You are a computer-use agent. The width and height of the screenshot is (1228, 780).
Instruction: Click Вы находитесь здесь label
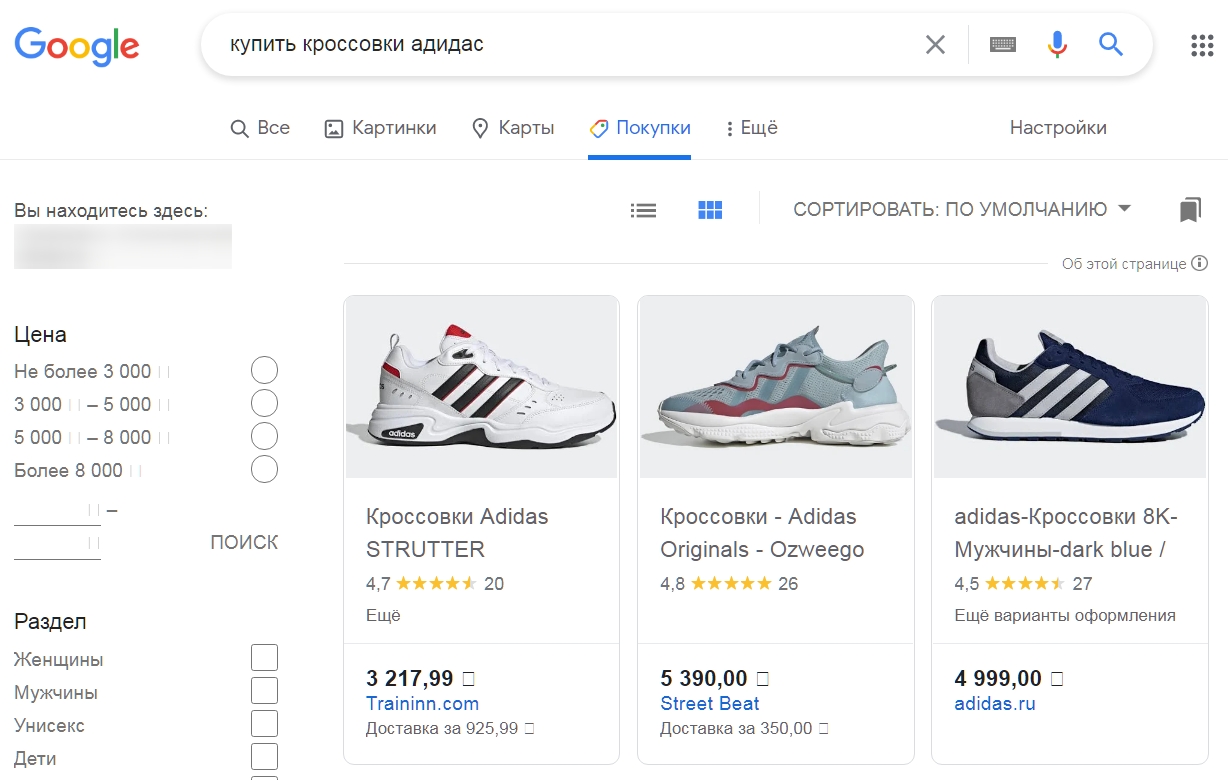pyautogui.click(x=111, y=211)
